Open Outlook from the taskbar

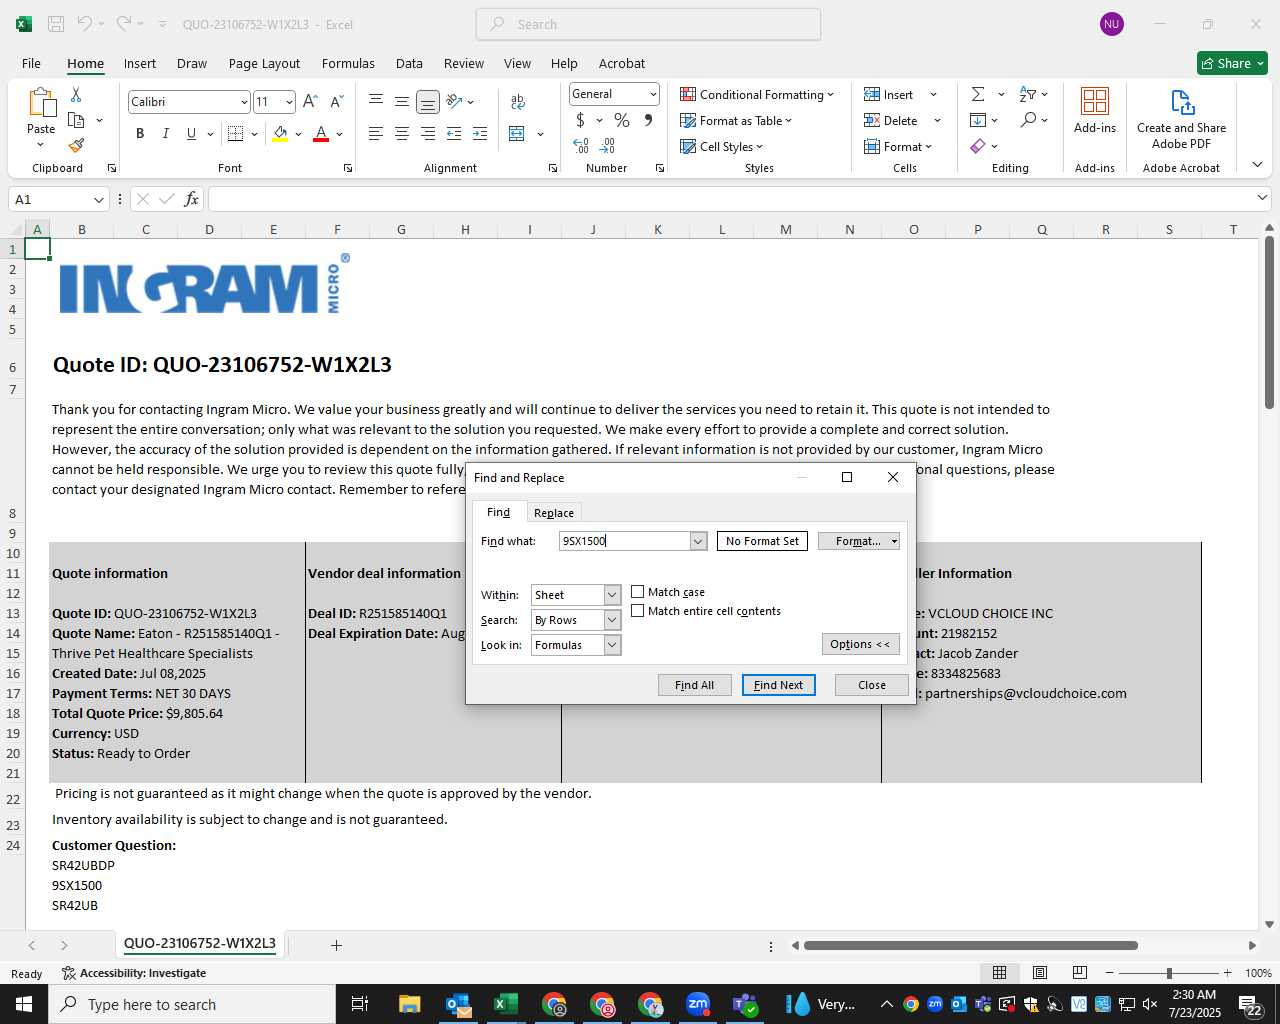tap(458, 1004)
